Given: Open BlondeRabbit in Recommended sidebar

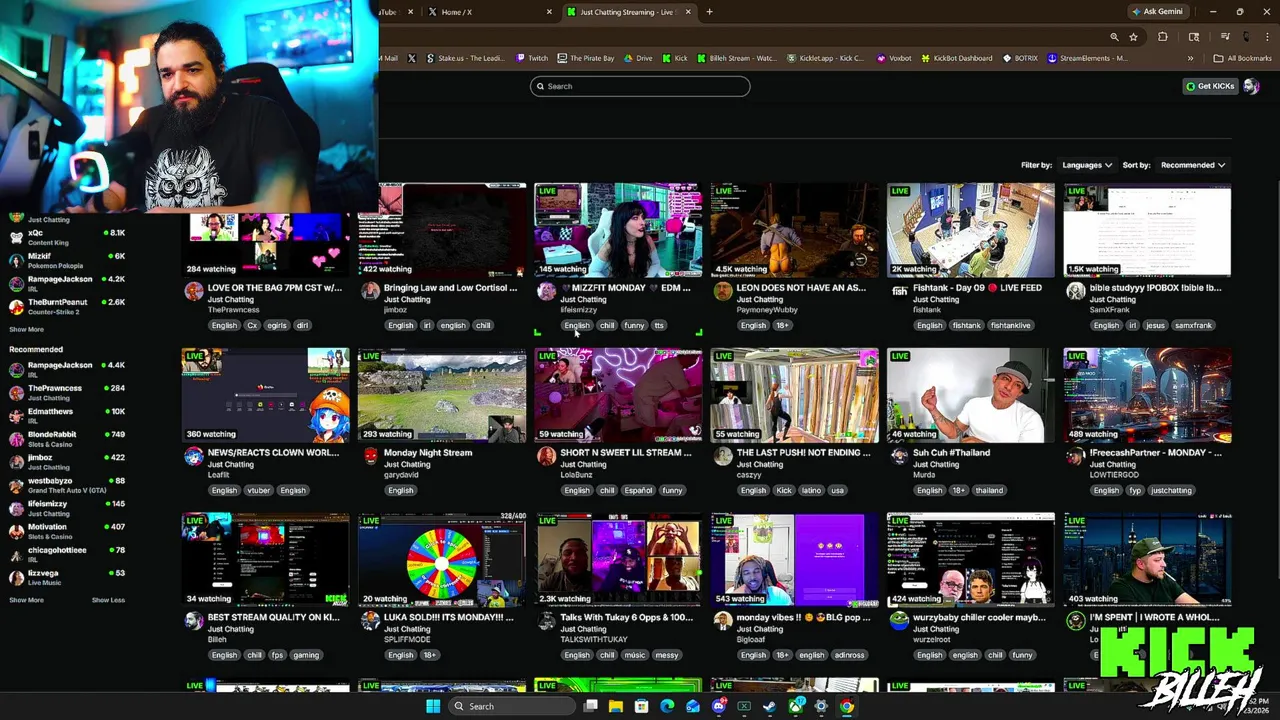Looking at the screenshot, I should [66, 439].
